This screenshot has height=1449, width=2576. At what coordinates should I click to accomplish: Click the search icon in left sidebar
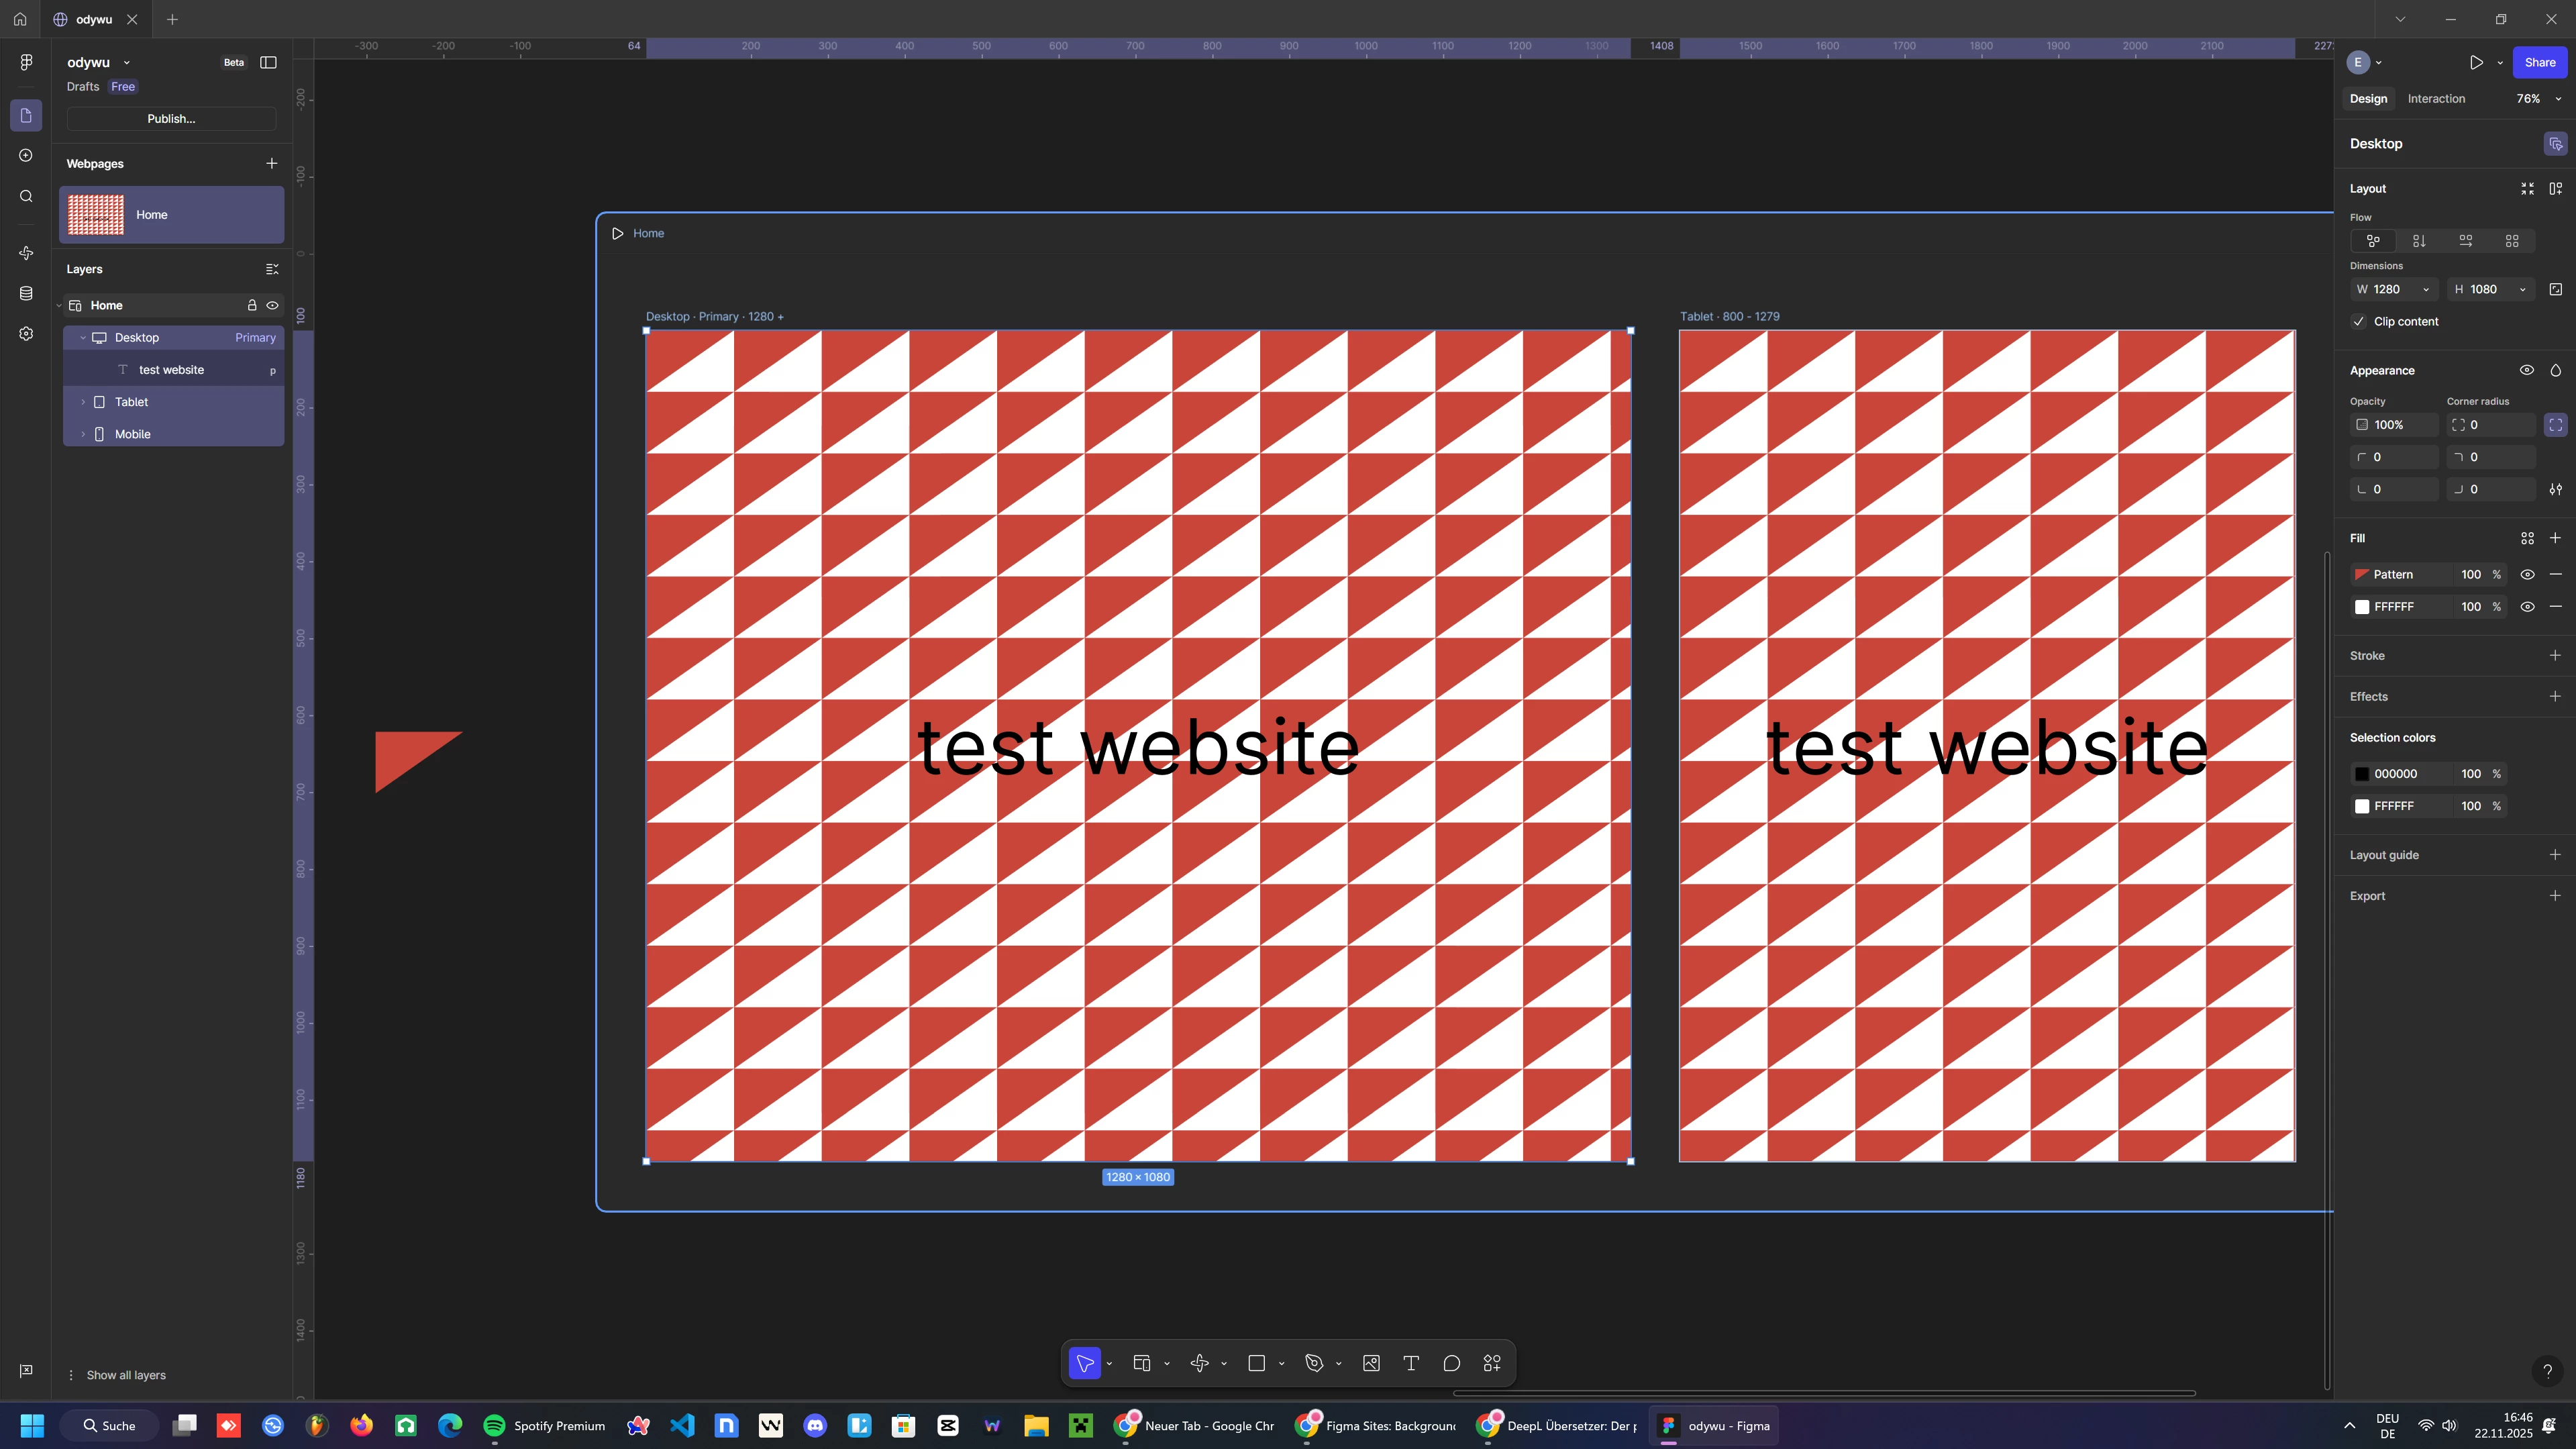pyautogui.click(x=26, y=196)
